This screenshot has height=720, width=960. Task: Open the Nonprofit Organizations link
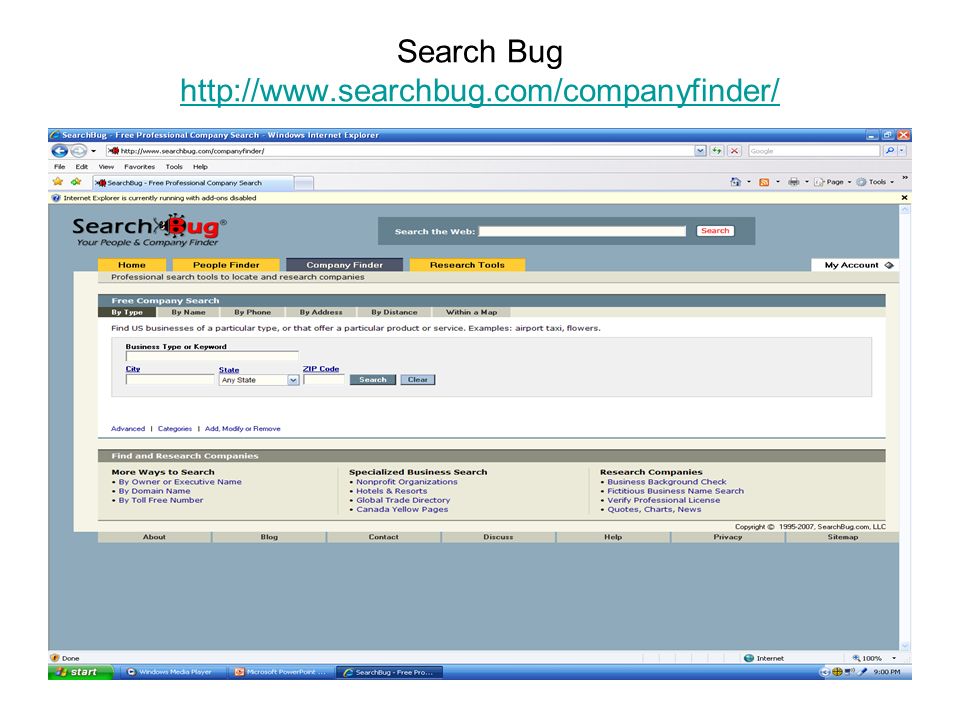point(407,482)
